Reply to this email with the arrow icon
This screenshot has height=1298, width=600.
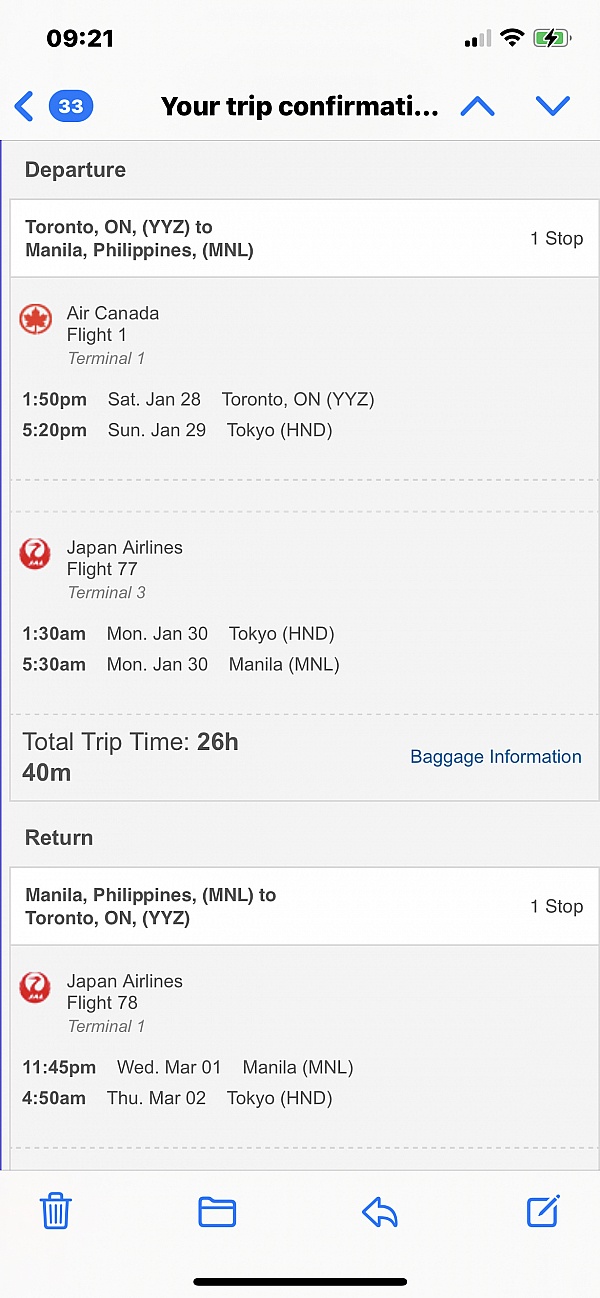point(379,1211)
